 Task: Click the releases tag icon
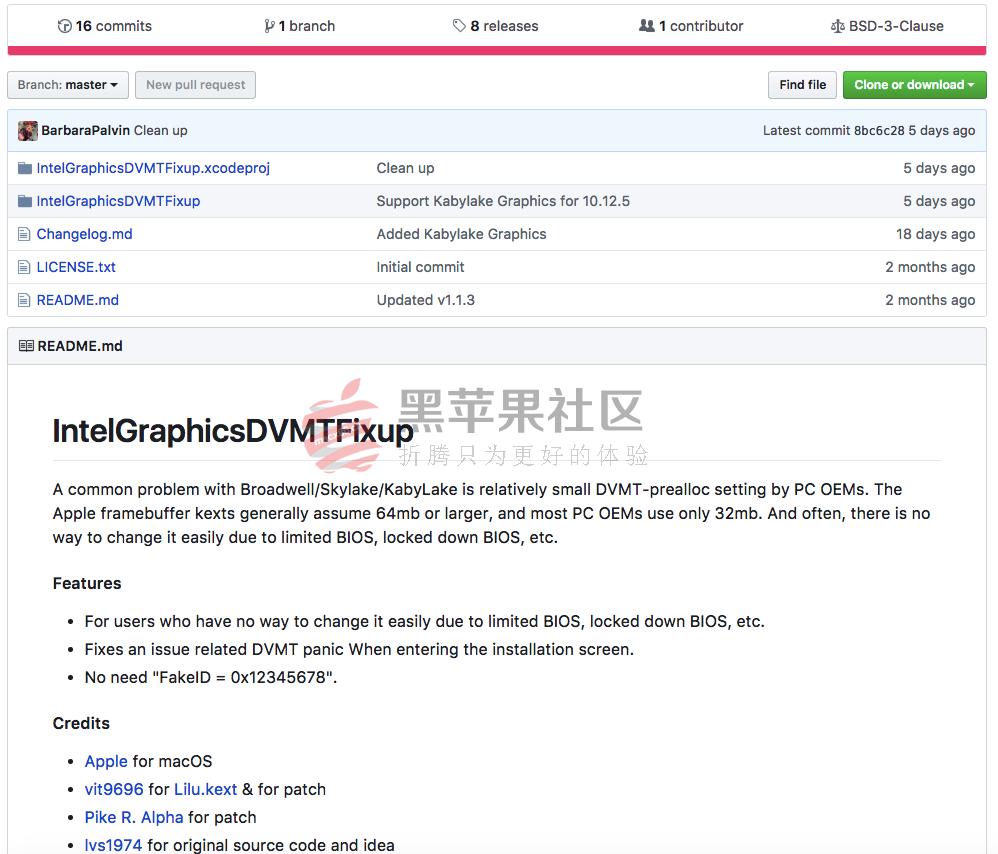[459, 26]
